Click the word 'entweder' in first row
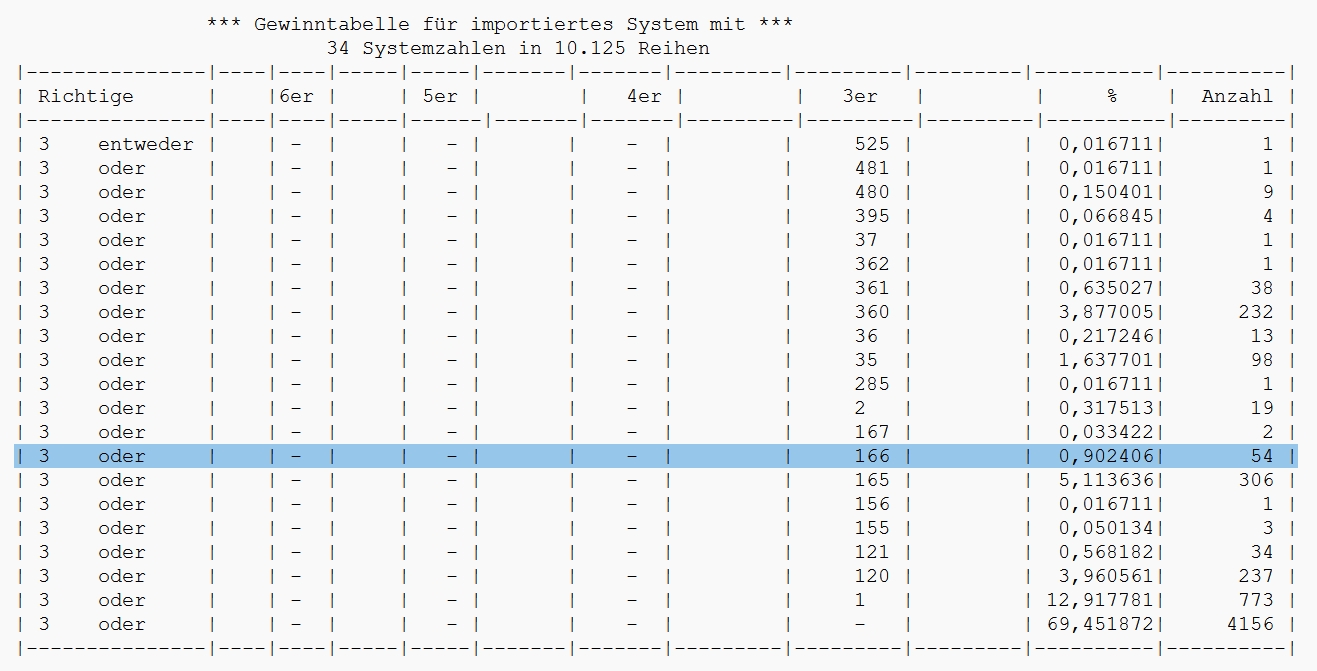1317x671 pixels. [145, 144]
